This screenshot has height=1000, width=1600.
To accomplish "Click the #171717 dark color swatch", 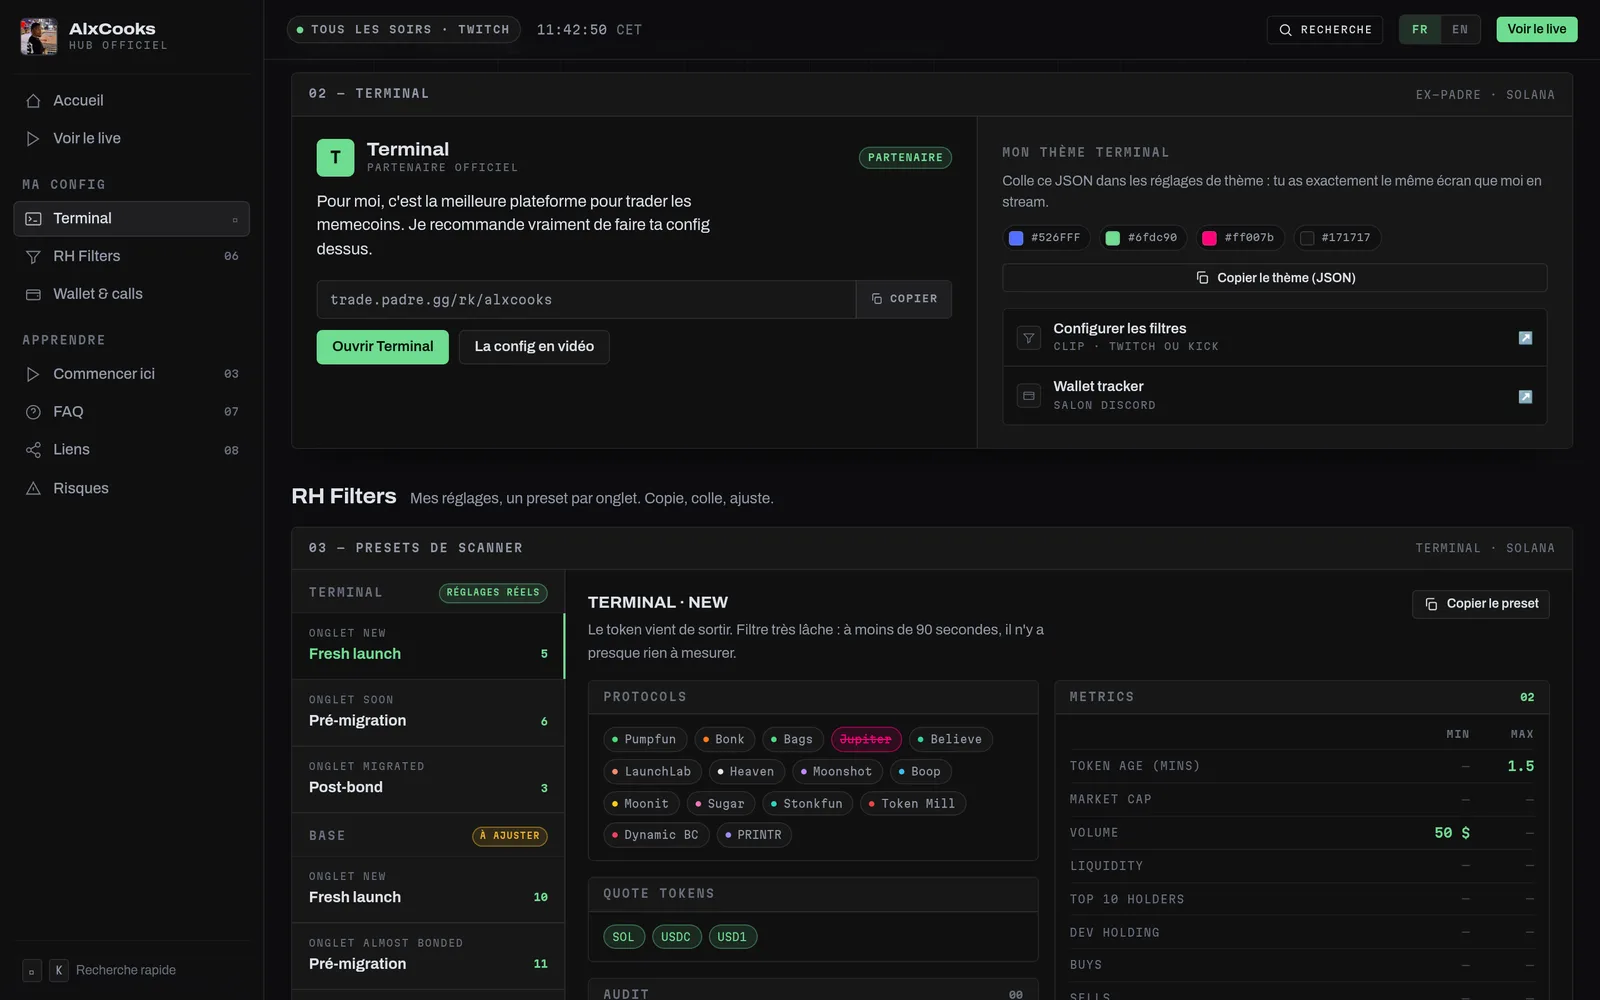I will pyautogui.click(x=1306, y=238).
